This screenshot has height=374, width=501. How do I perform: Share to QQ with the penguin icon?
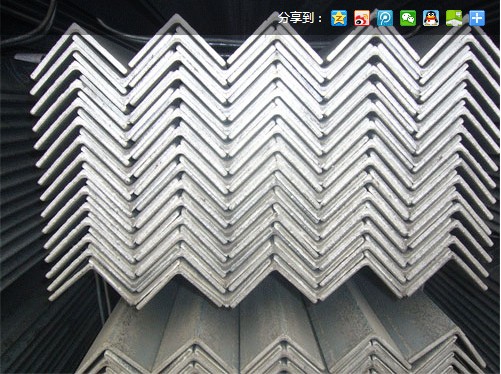pos(431,18)
